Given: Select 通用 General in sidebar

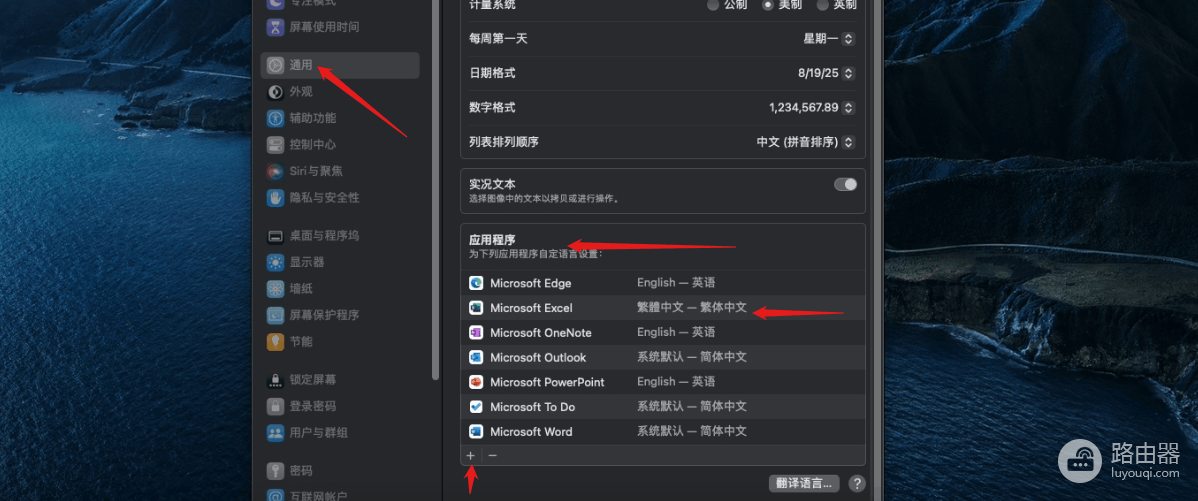Looking at the screenshot, I should [340, 66].
